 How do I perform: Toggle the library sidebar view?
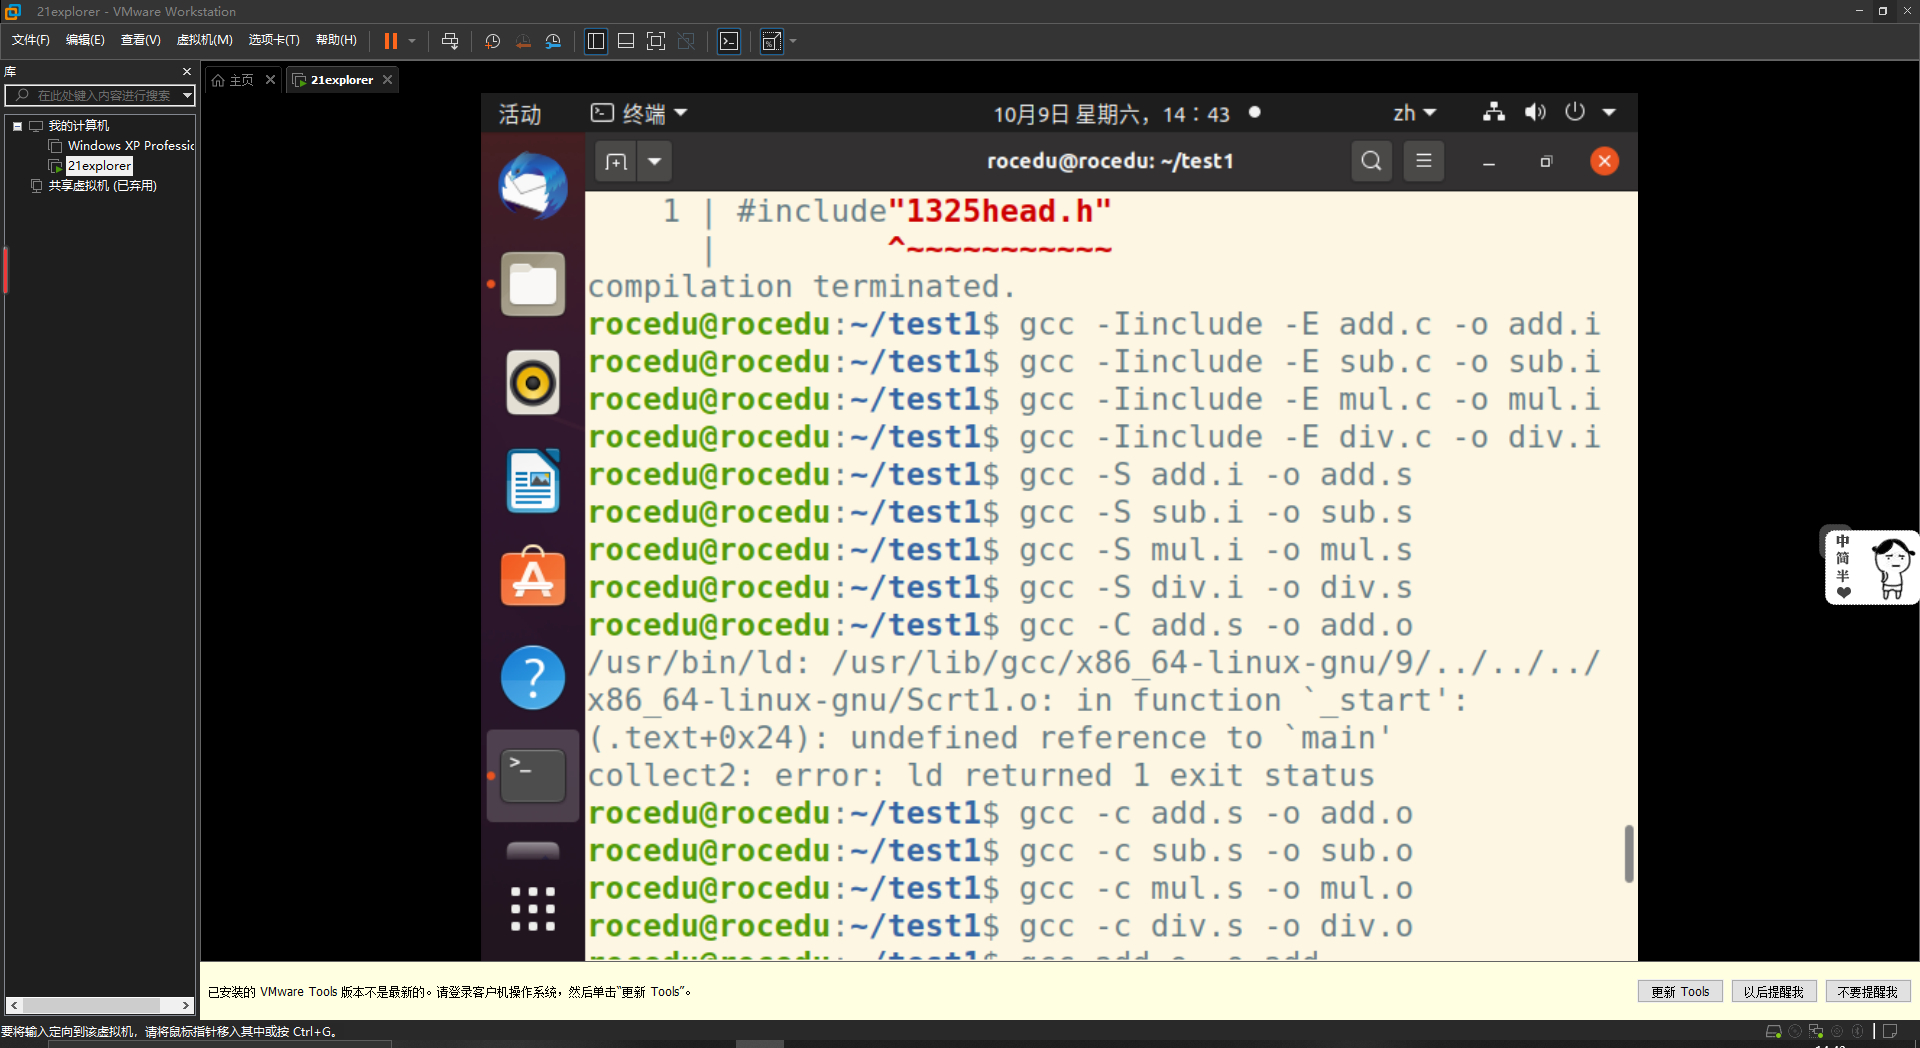[596, 41]
